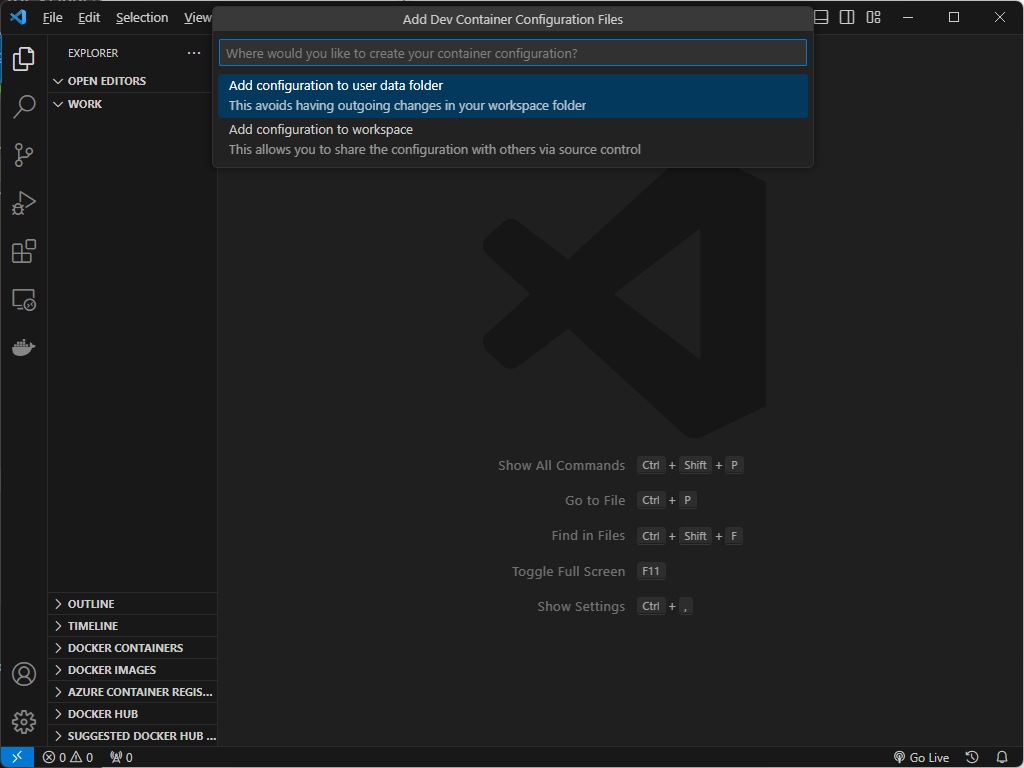Maximize the VS Code window

tap(954, 18)
